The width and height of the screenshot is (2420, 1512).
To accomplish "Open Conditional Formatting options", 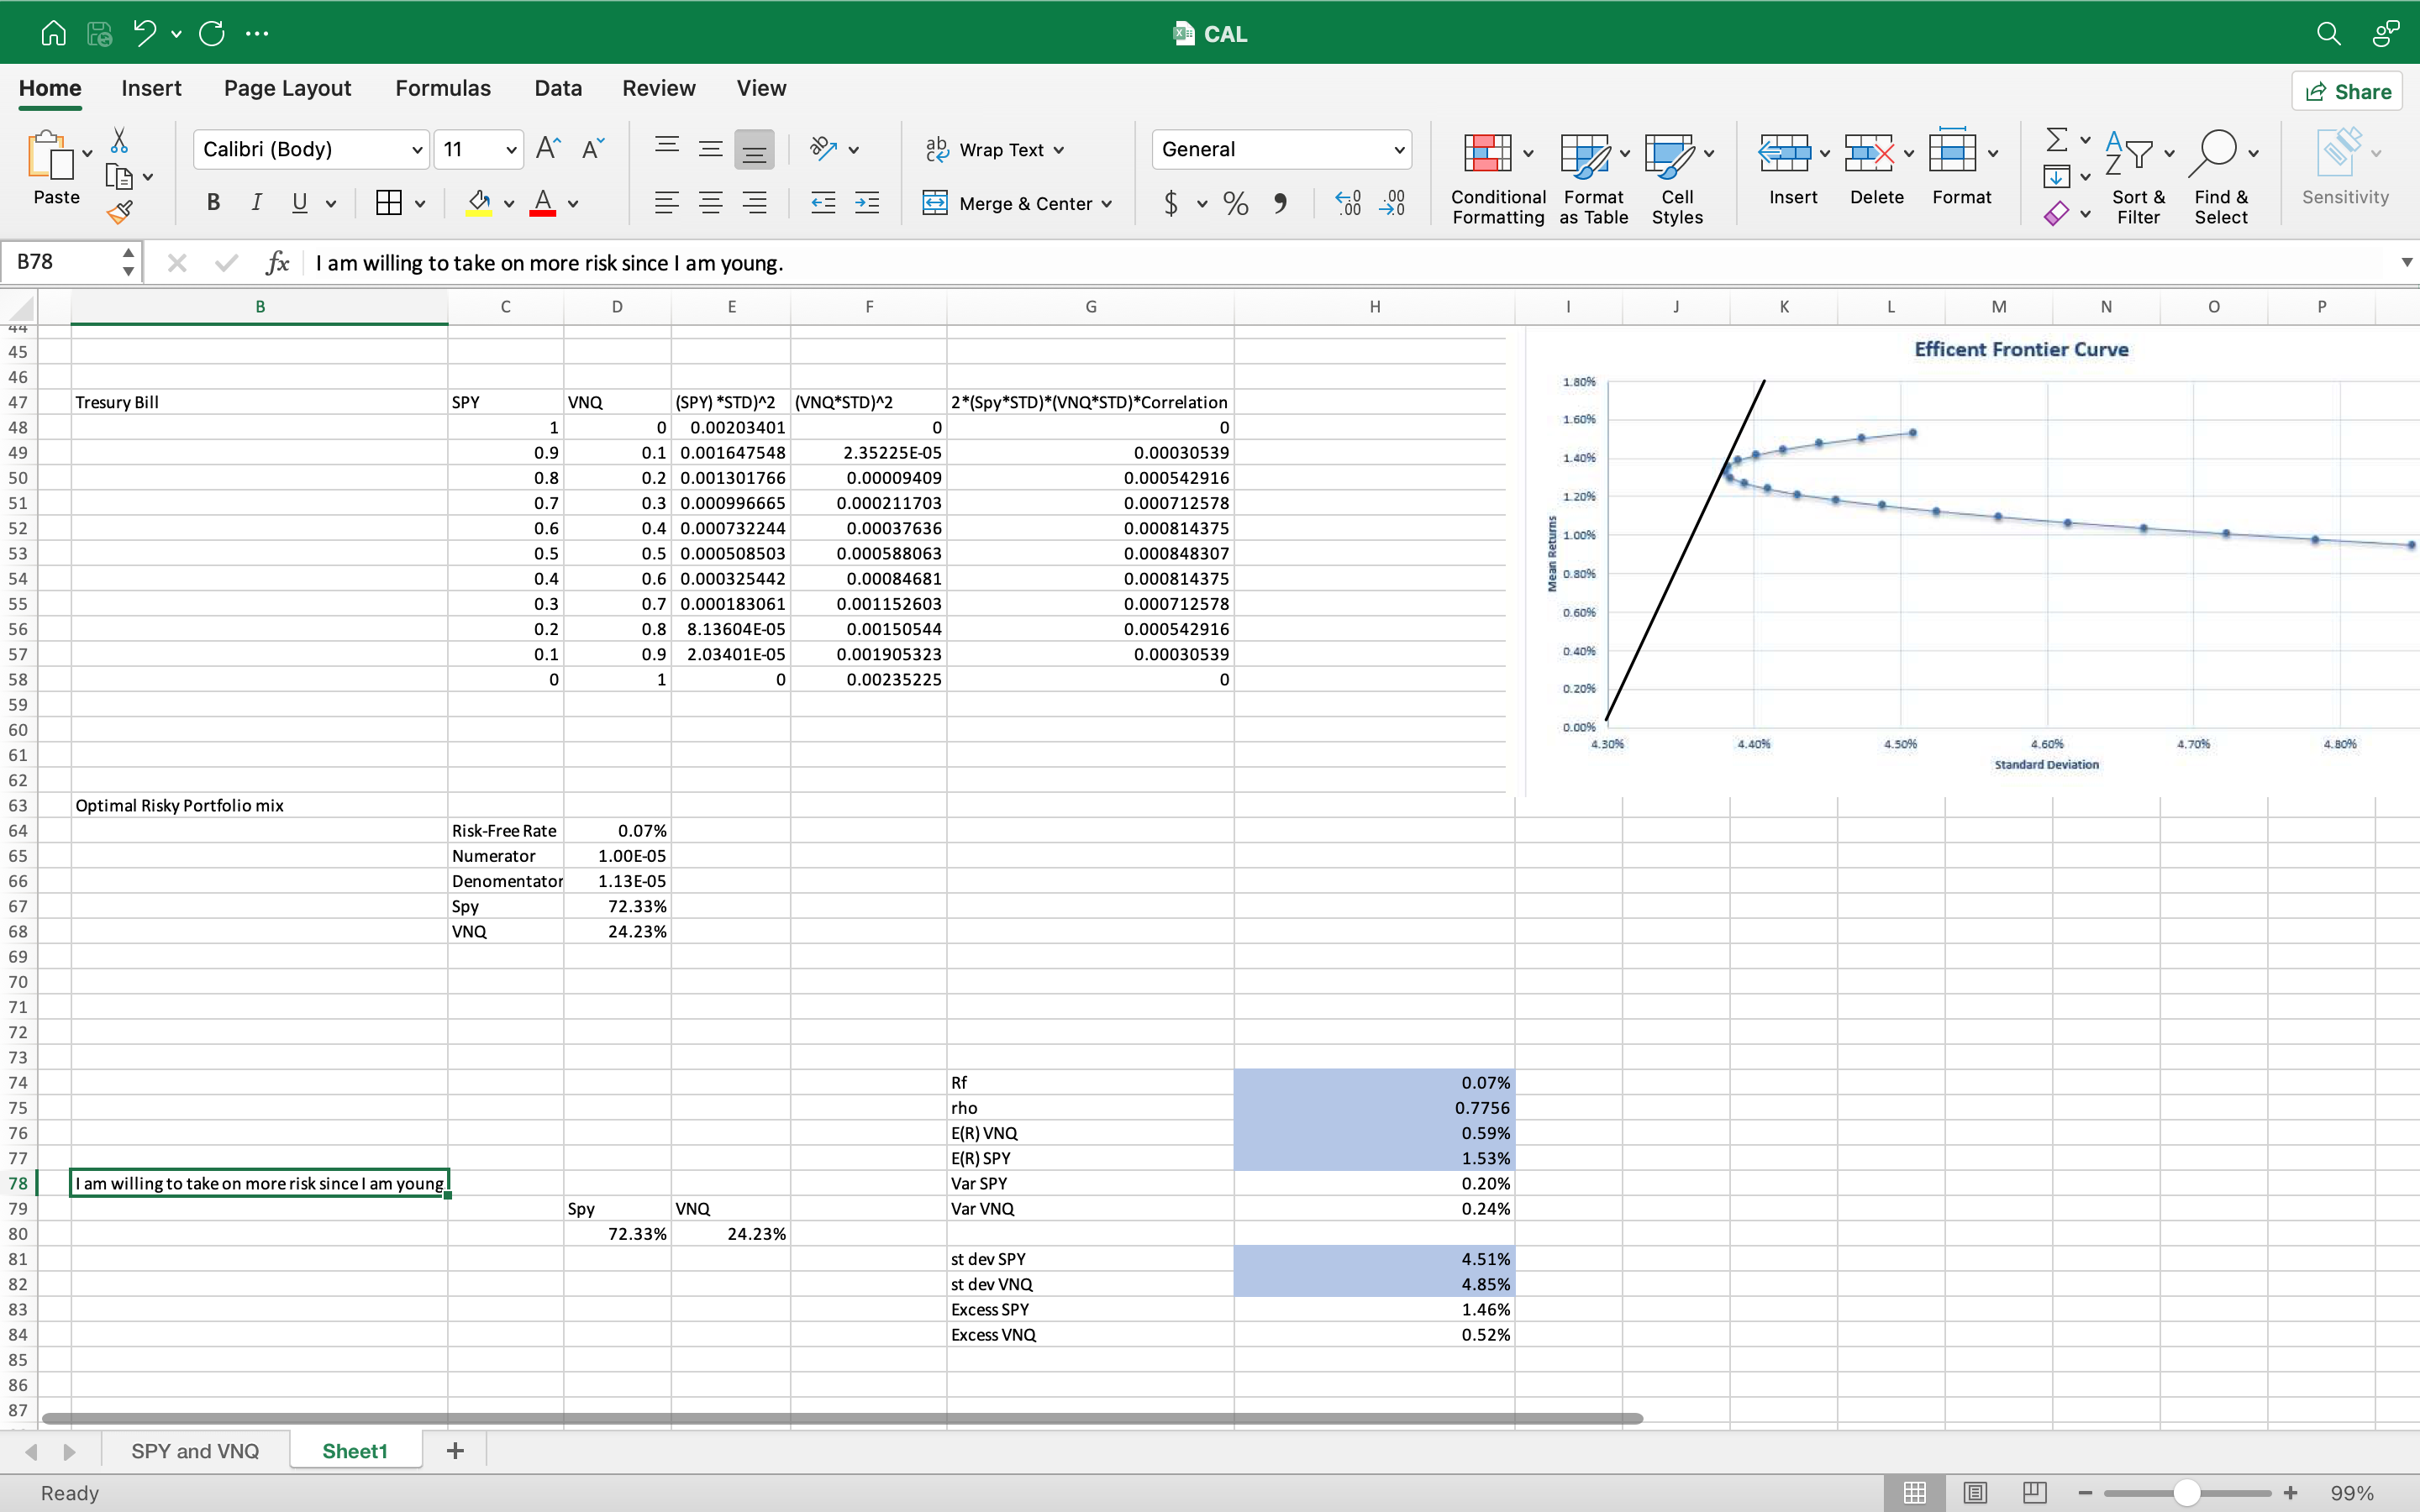I will pos(1495,176).
